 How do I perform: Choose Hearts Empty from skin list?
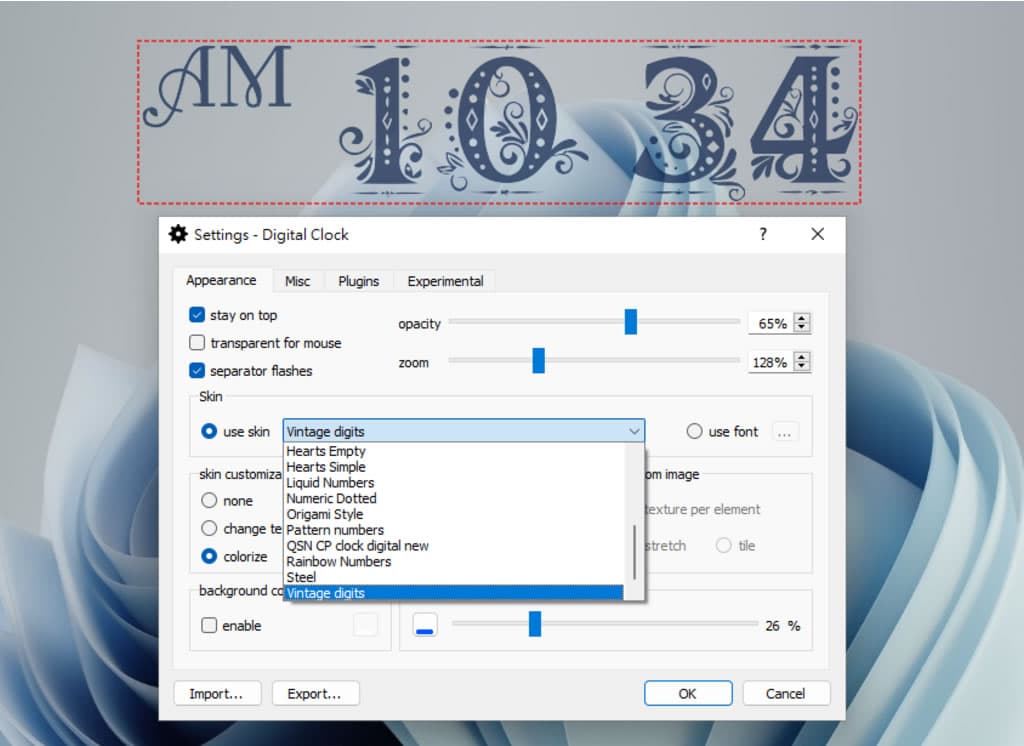point(454,451)
